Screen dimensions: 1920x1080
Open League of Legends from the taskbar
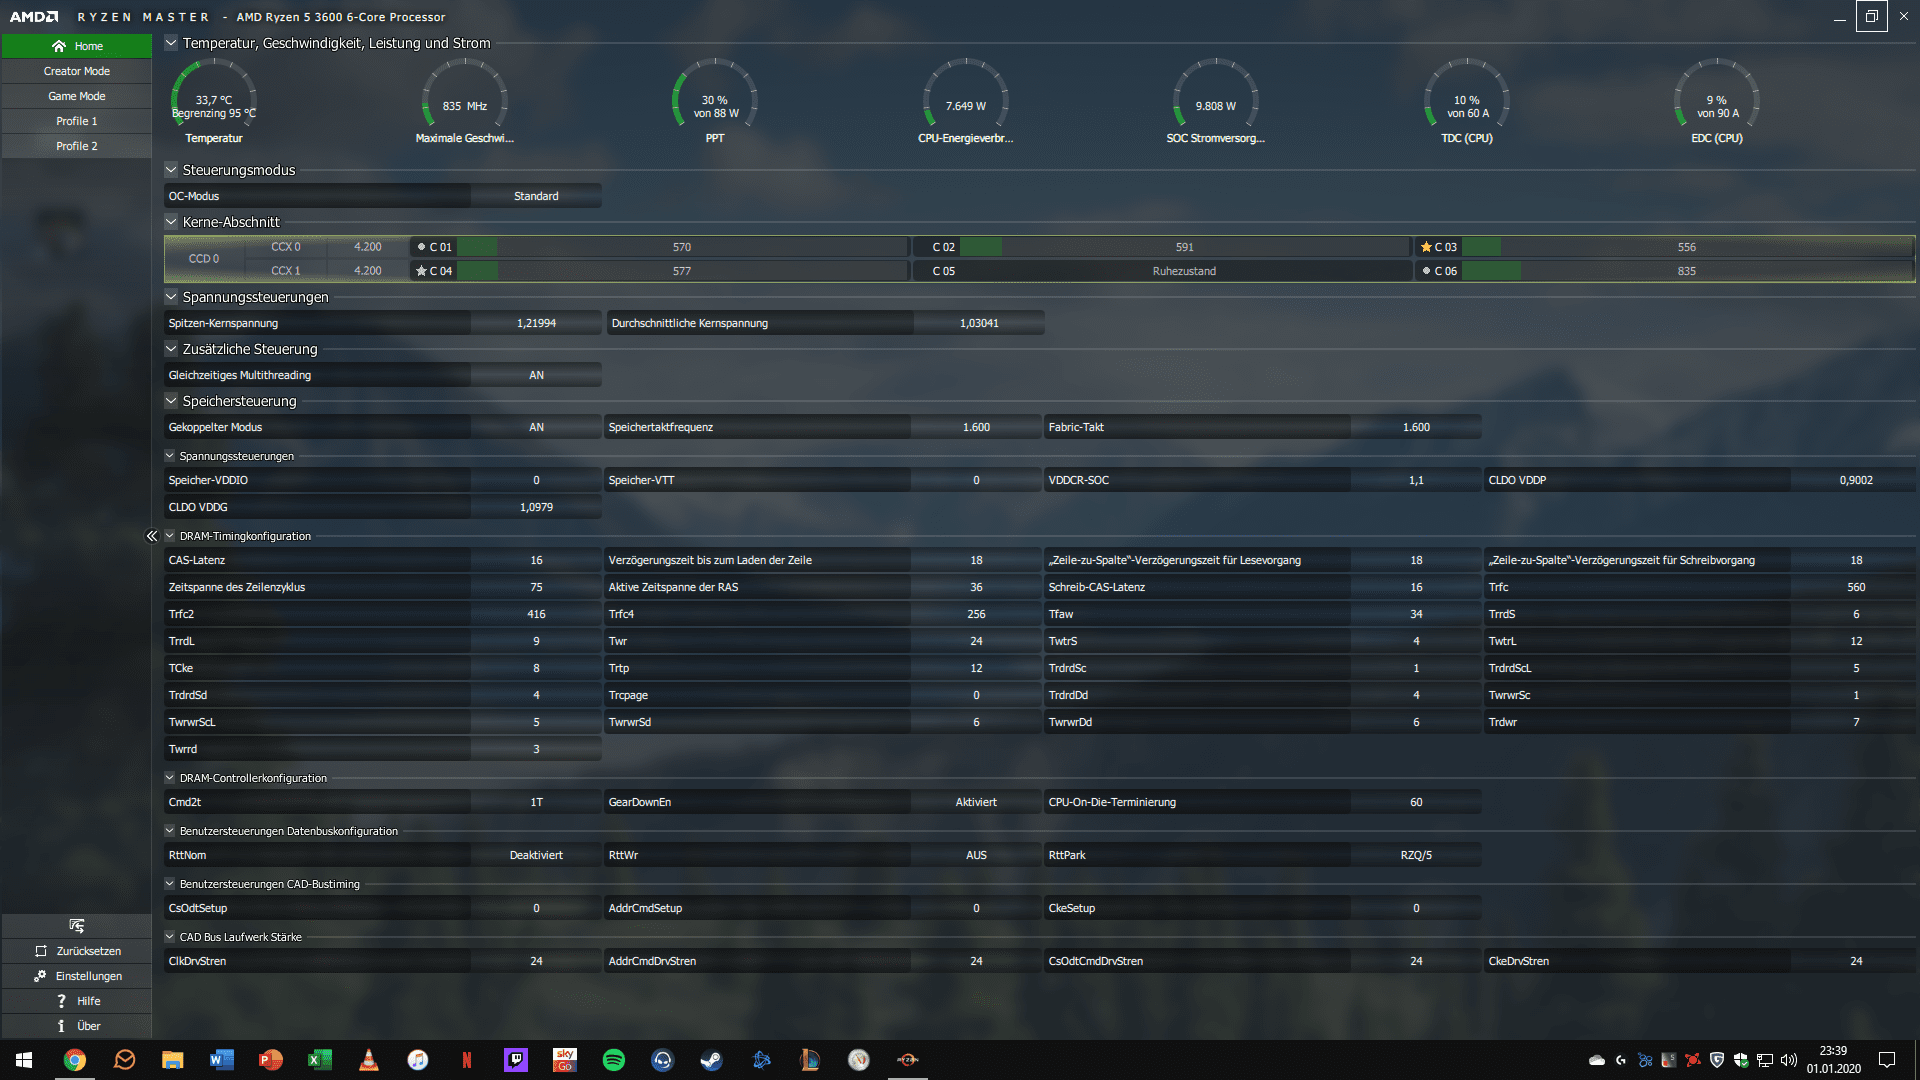pyautogui.click(x=810, y=1060)
